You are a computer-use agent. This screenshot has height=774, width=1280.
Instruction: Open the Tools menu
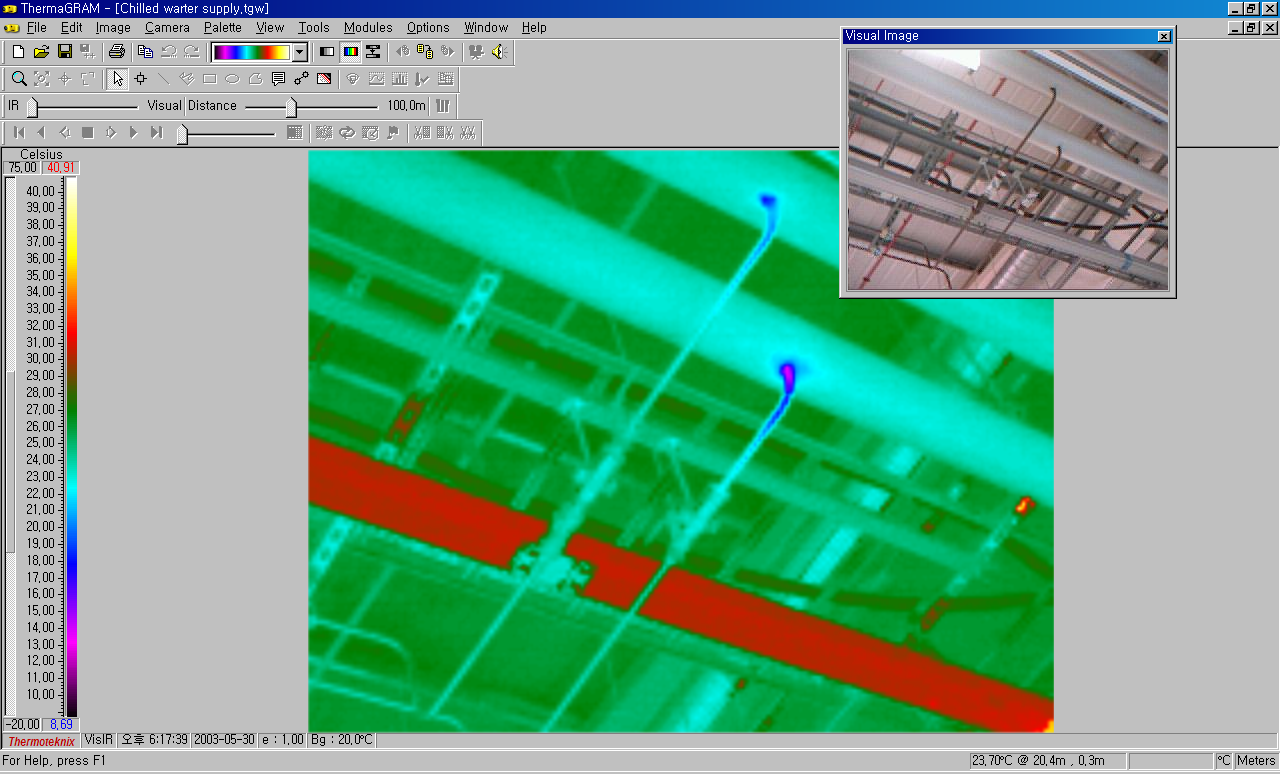(314, 27)
